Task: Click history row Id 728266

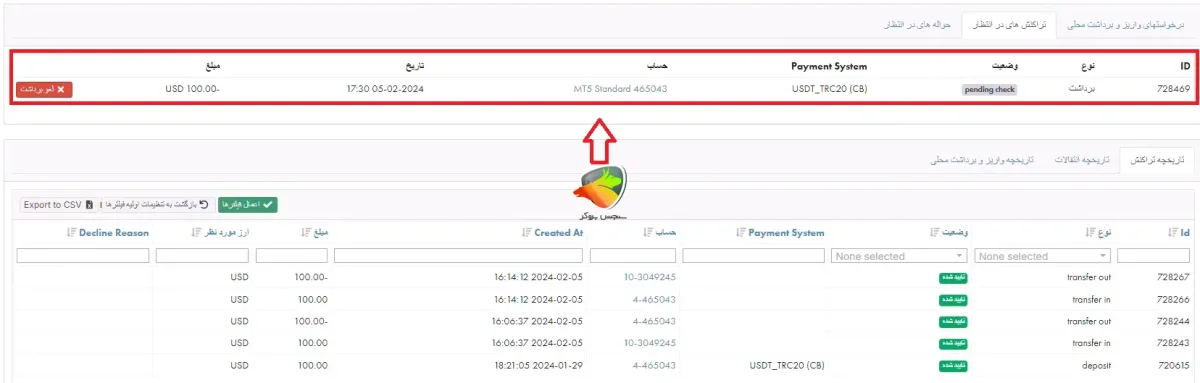Action: coord(1172,299)
